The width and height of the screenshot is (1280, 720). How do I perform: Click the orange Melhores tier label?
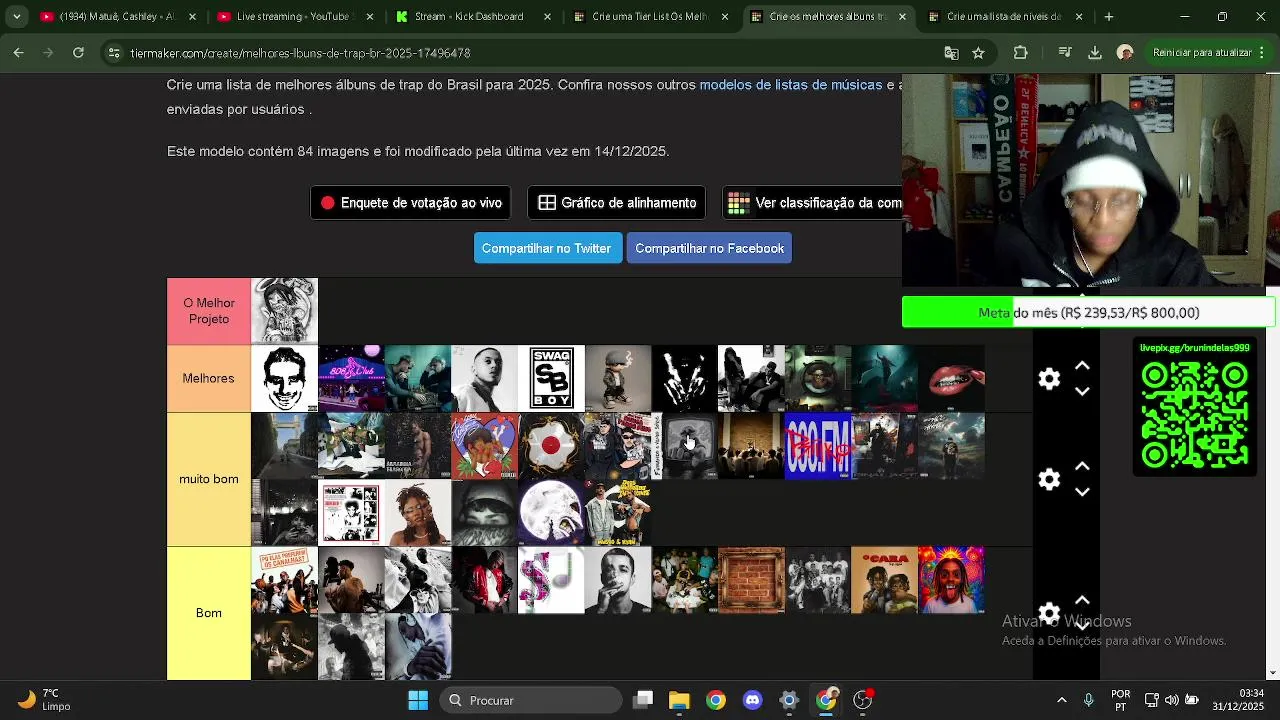tap(209, 378)
